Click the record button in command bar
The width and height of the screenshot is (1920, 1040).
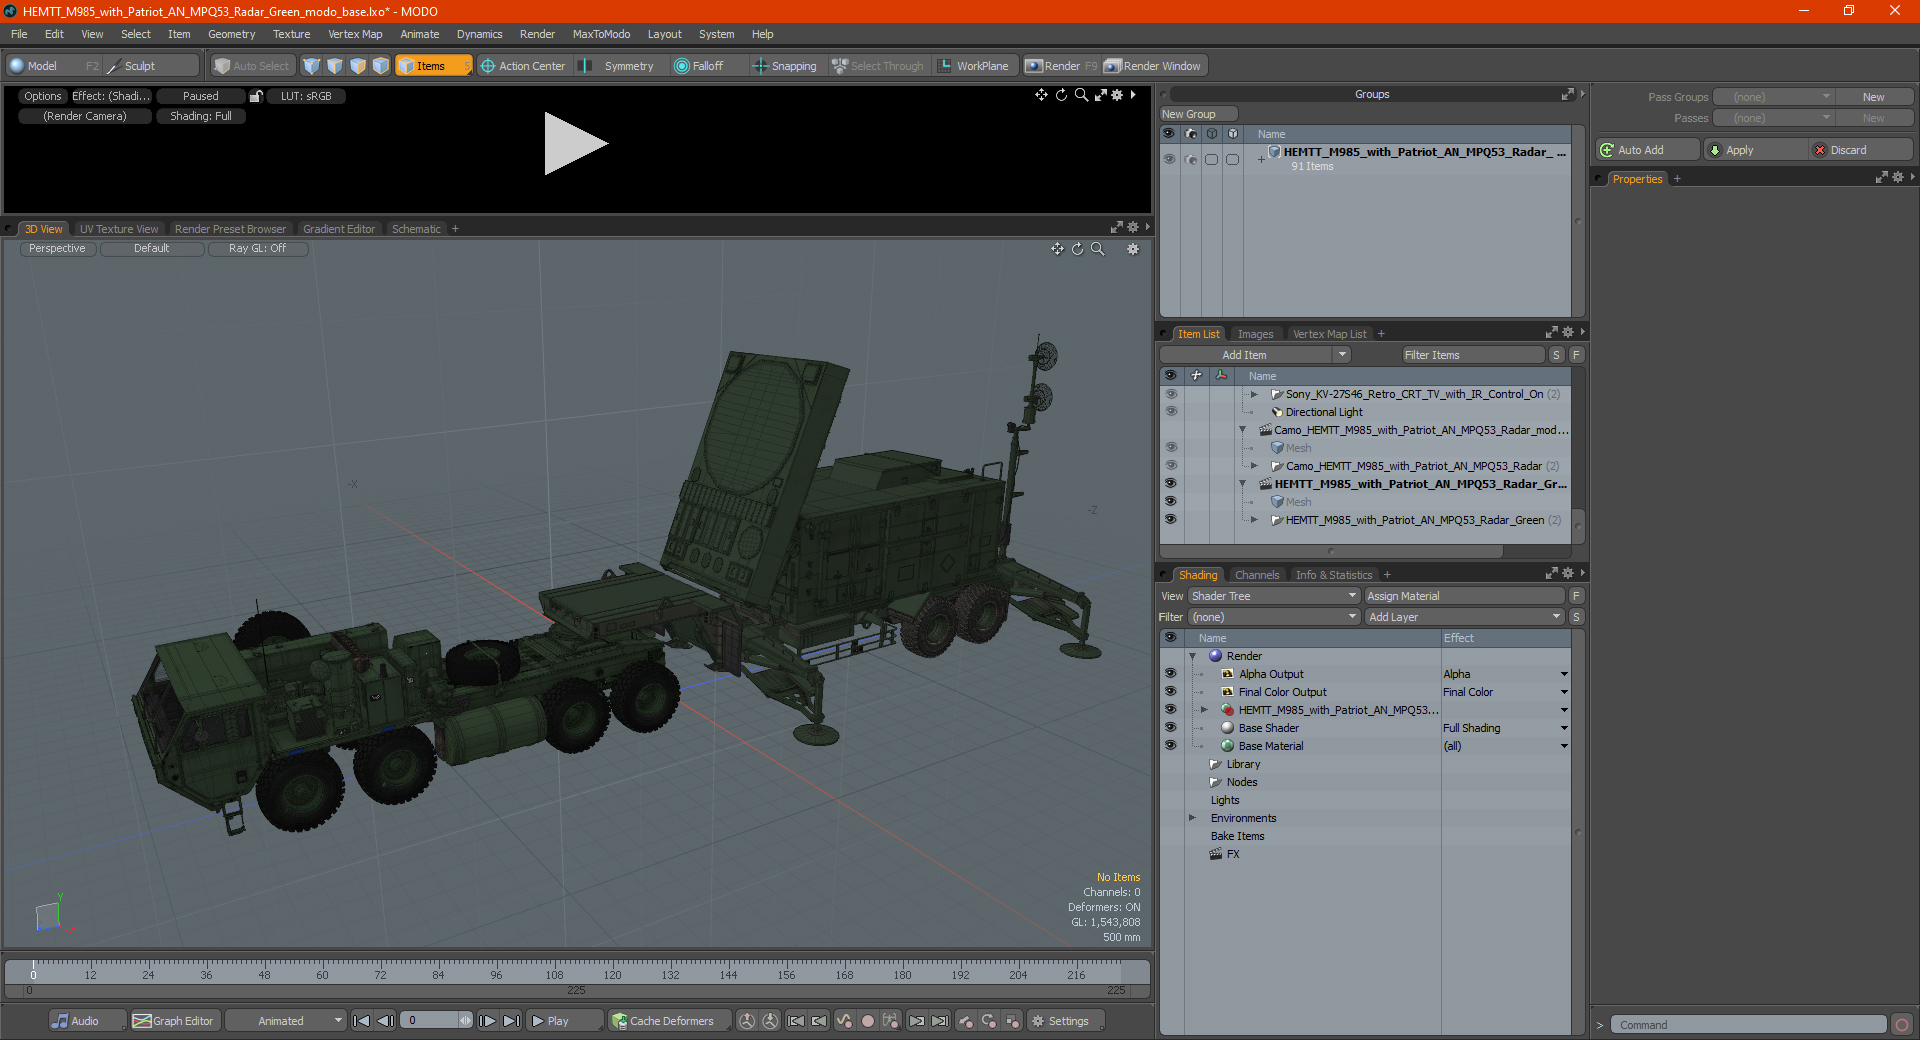[1902, 1025]
